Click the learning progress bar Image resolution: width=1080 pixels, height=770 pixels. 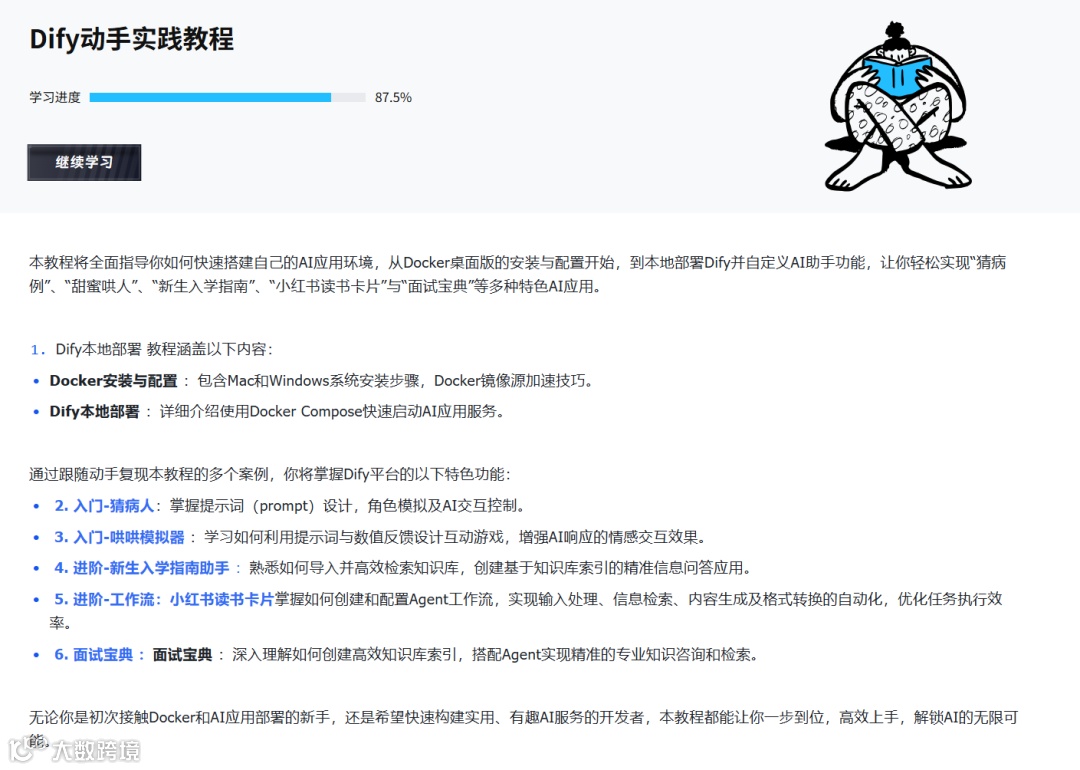click(227, 98)
